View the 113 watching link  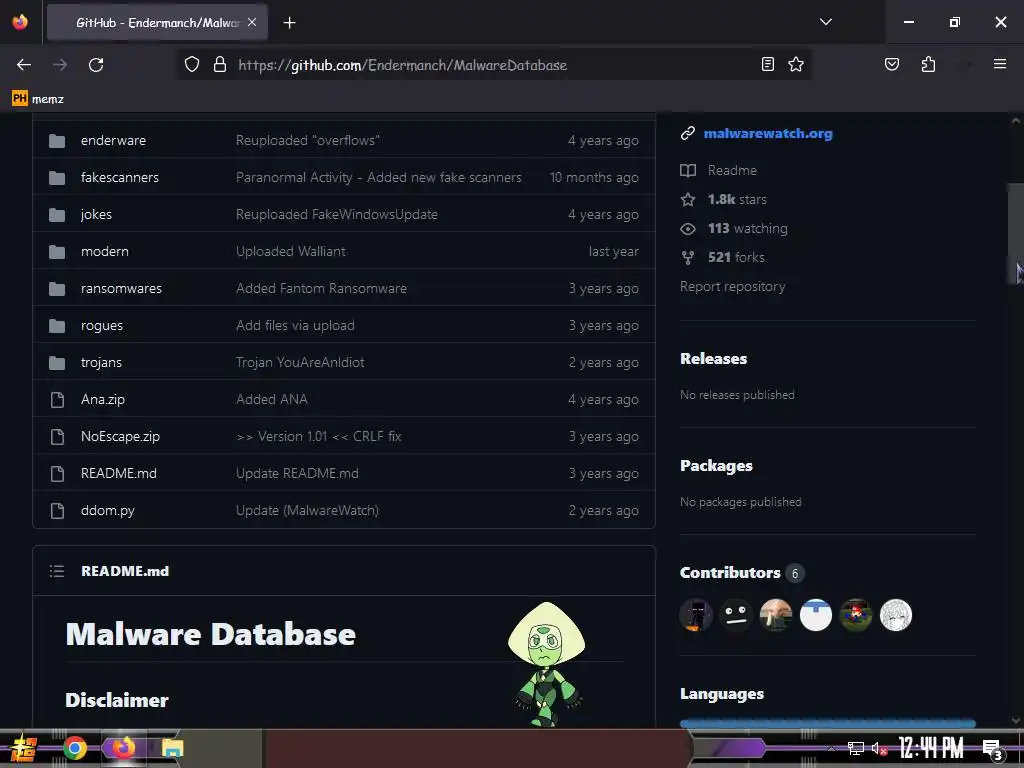pyautogui.click(x=747, y=229)
